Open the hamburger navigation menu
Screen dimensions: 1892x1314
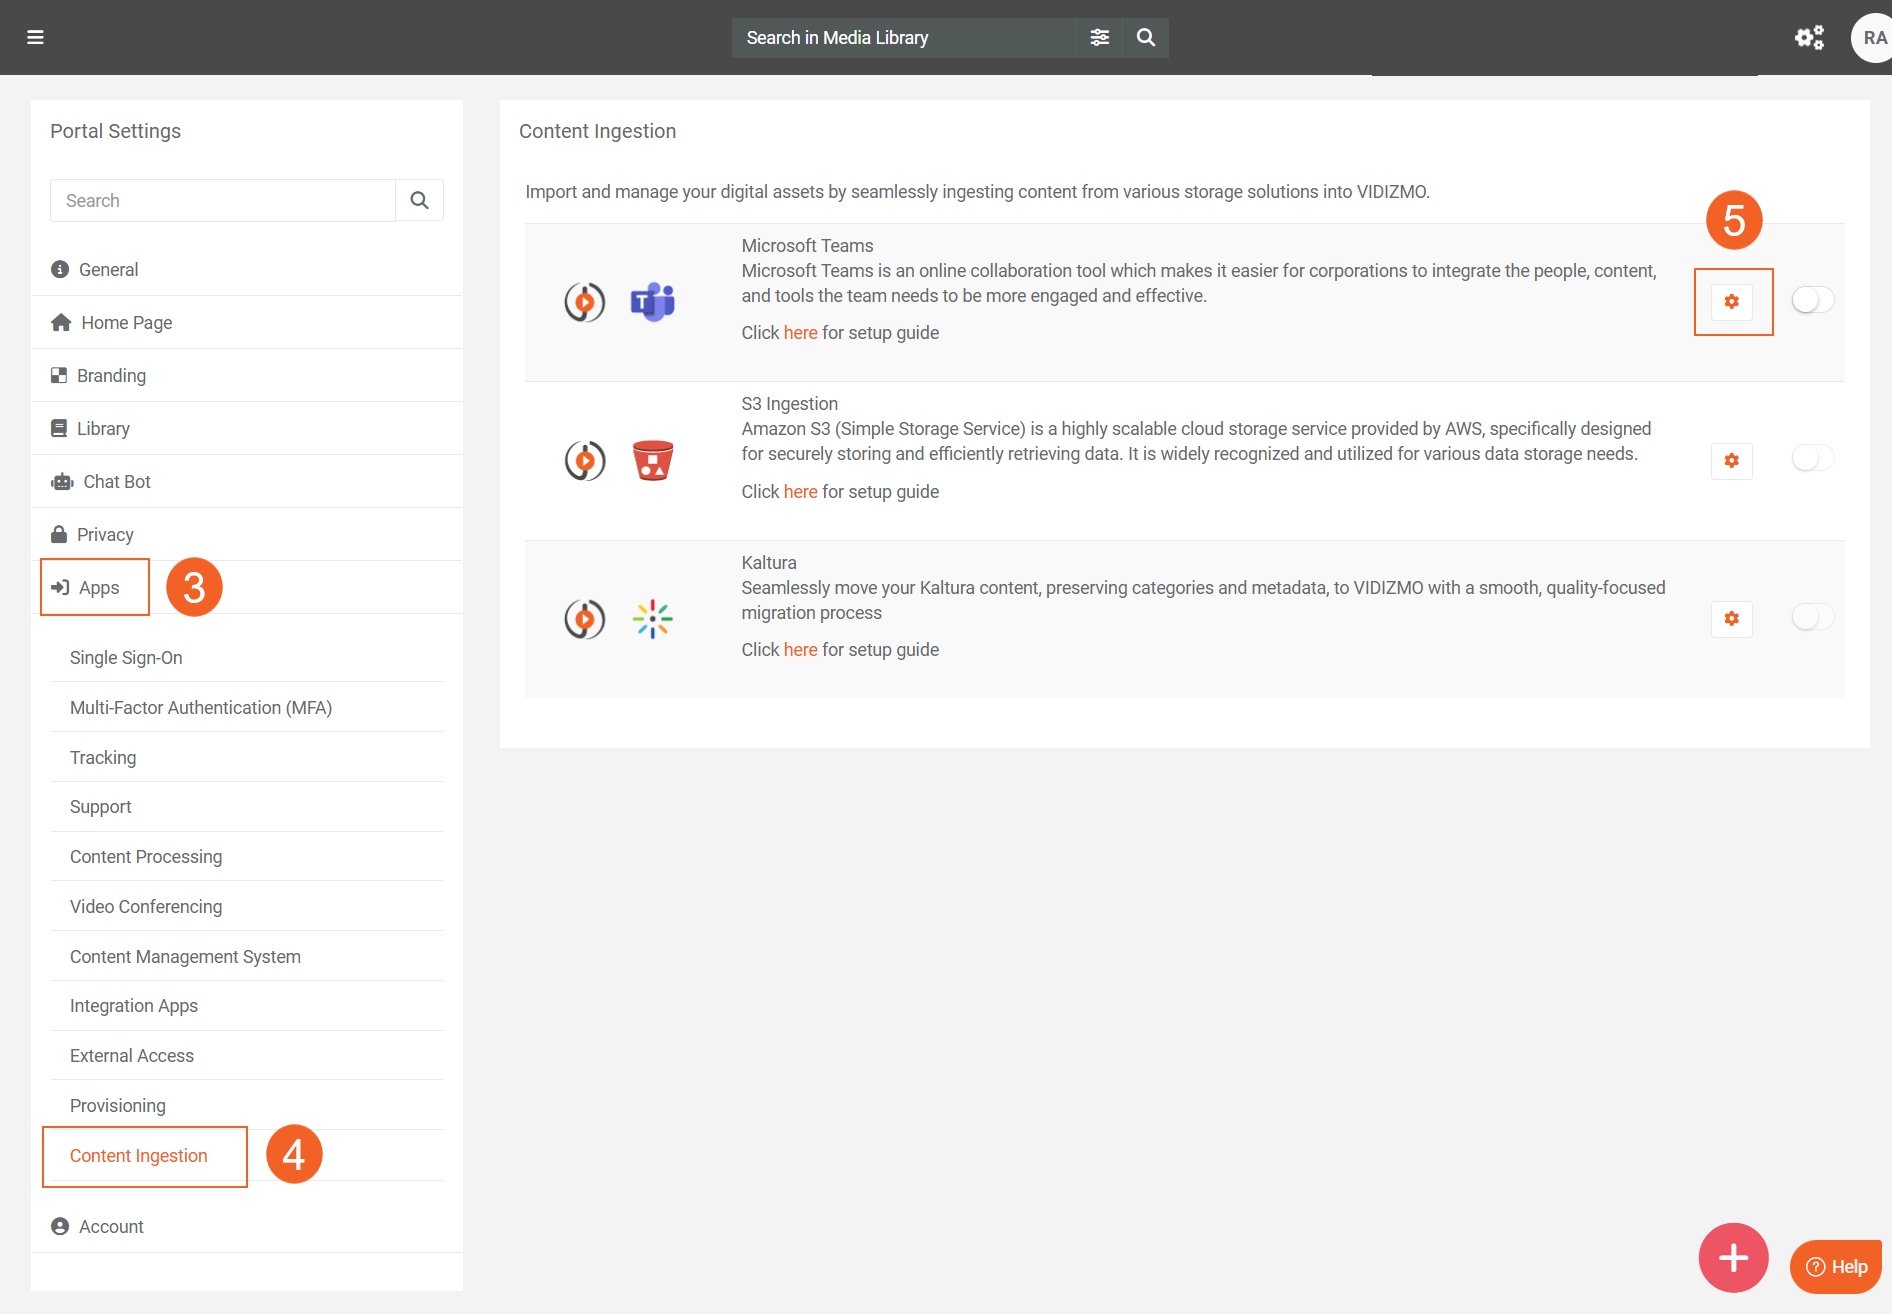point(35,38)
